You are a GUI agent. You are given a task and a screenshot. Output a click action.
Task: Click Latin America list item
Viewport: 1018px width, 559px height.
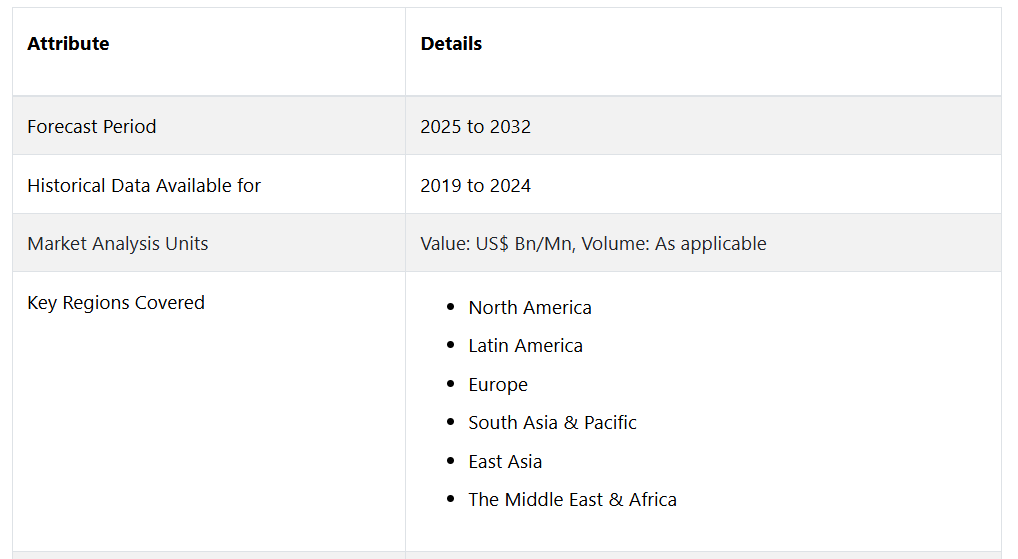(525, 345)
